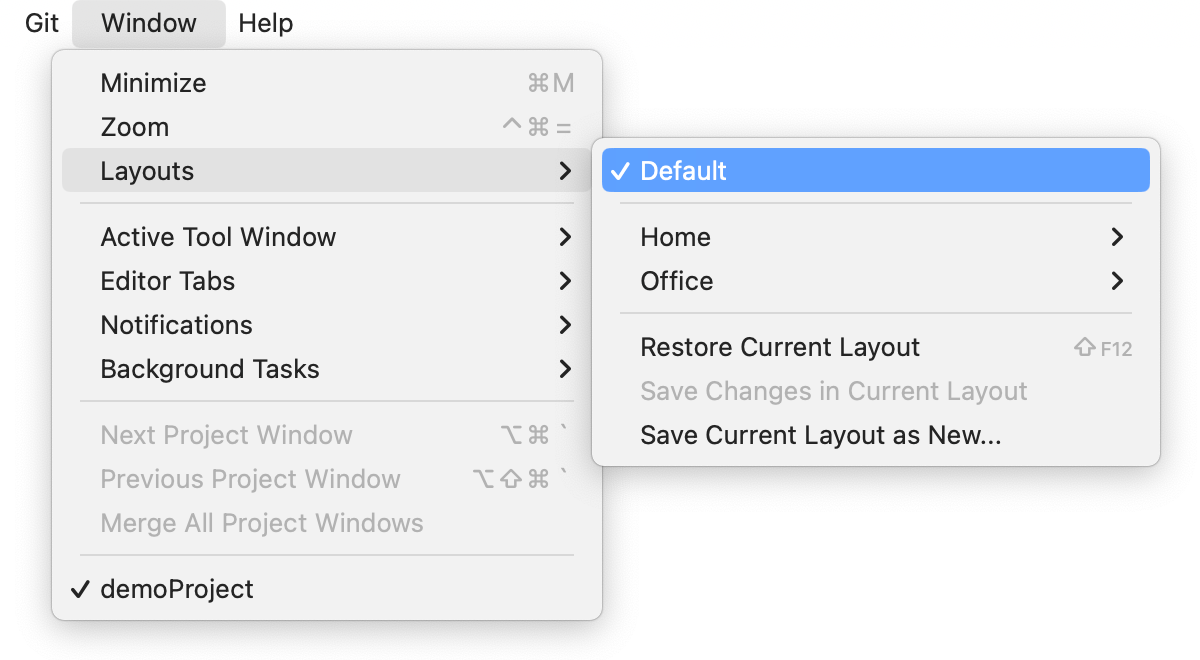
Task: Expand the Office layout submenu
Action: pyautogui.click(x=677, y=281)
